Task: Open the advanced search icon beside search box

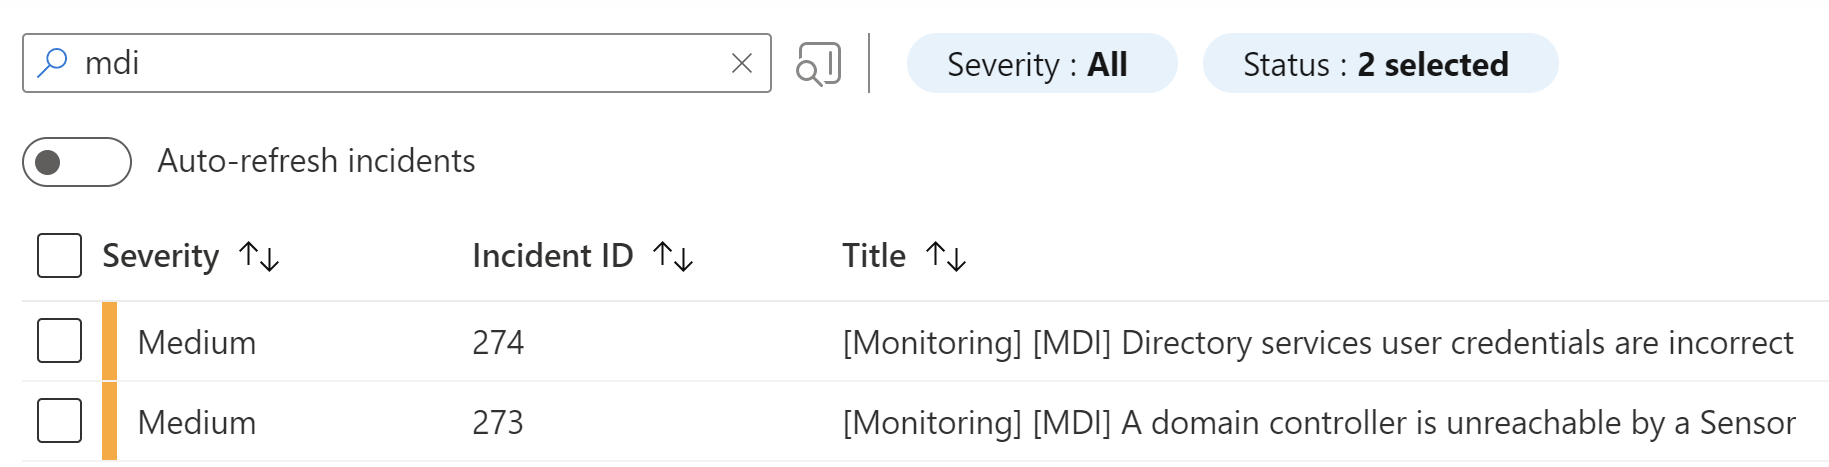Action: [x=818, y=64]
